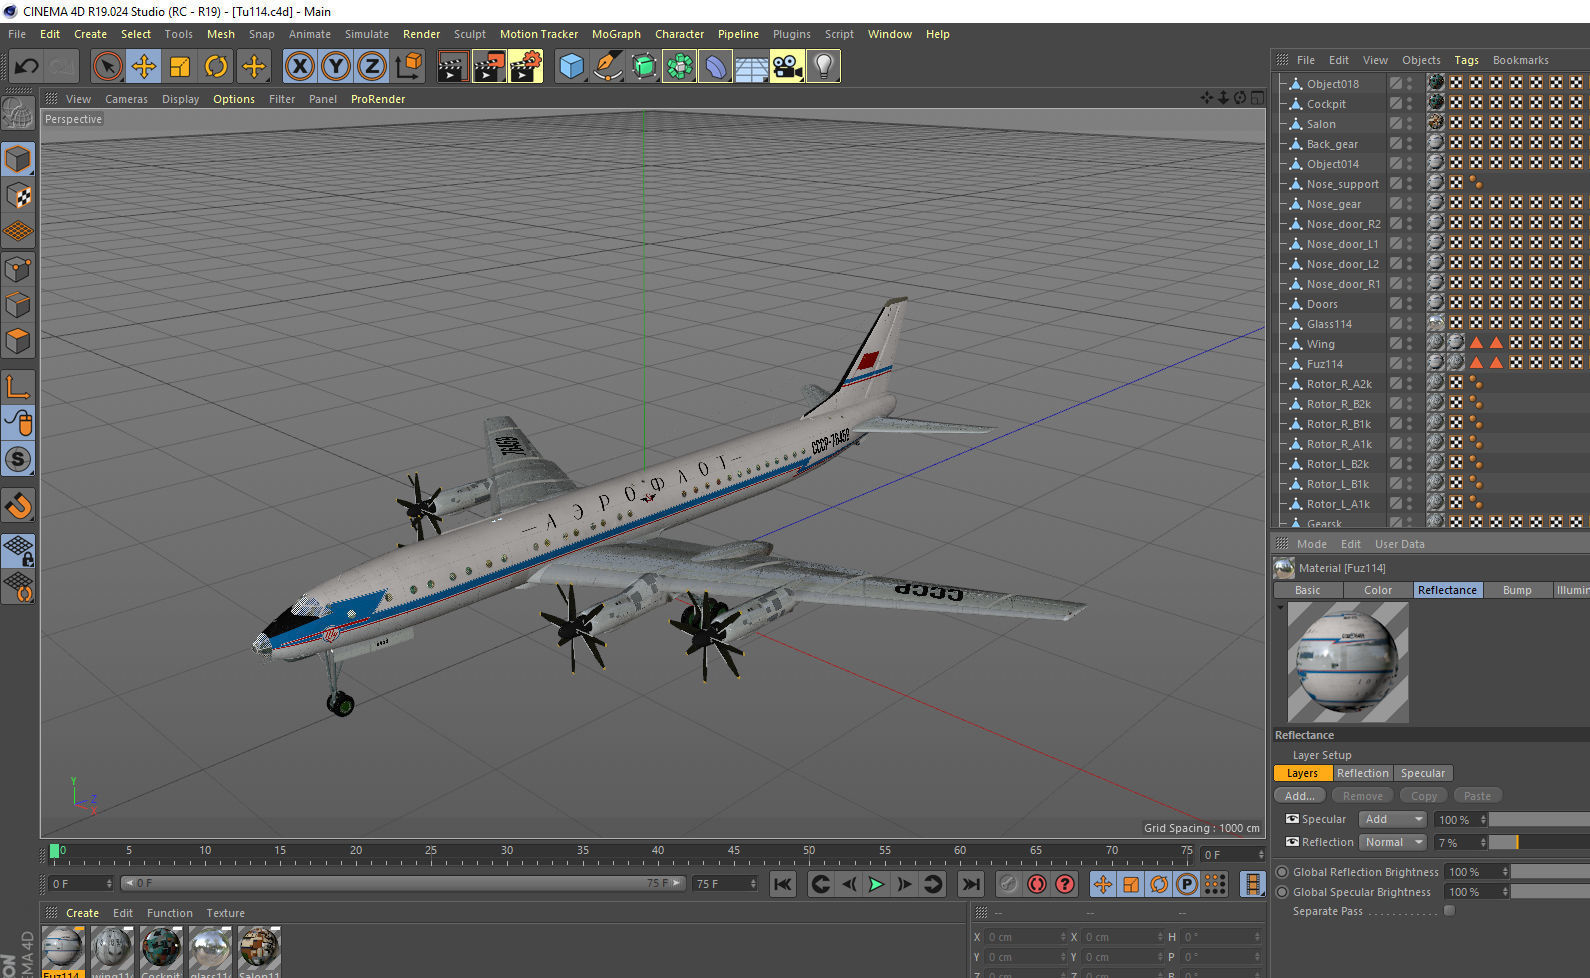Adjust Global Specular Brightness slider
Image resolution: width=1590 pixels, height=978 pixels.
[x=1550, y=892]
